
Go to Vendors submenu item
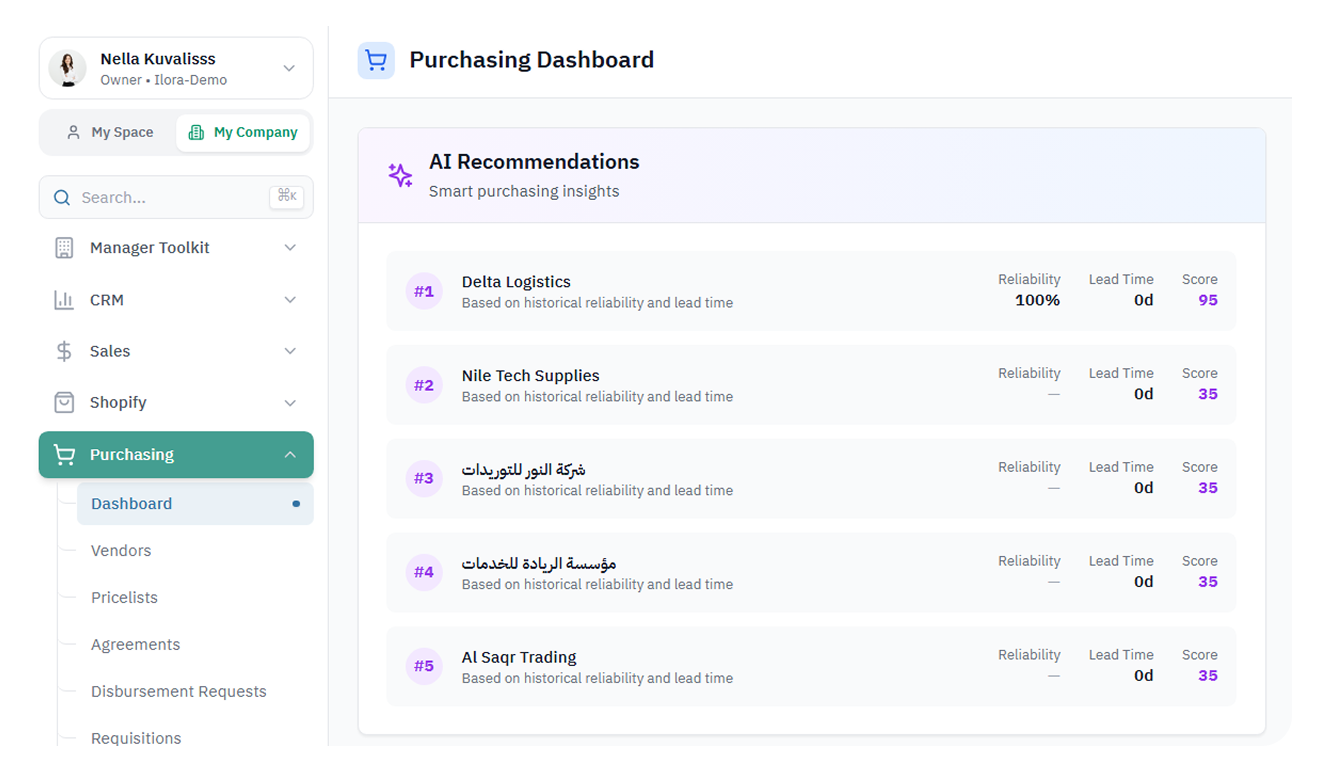click(x=121, y=551)
